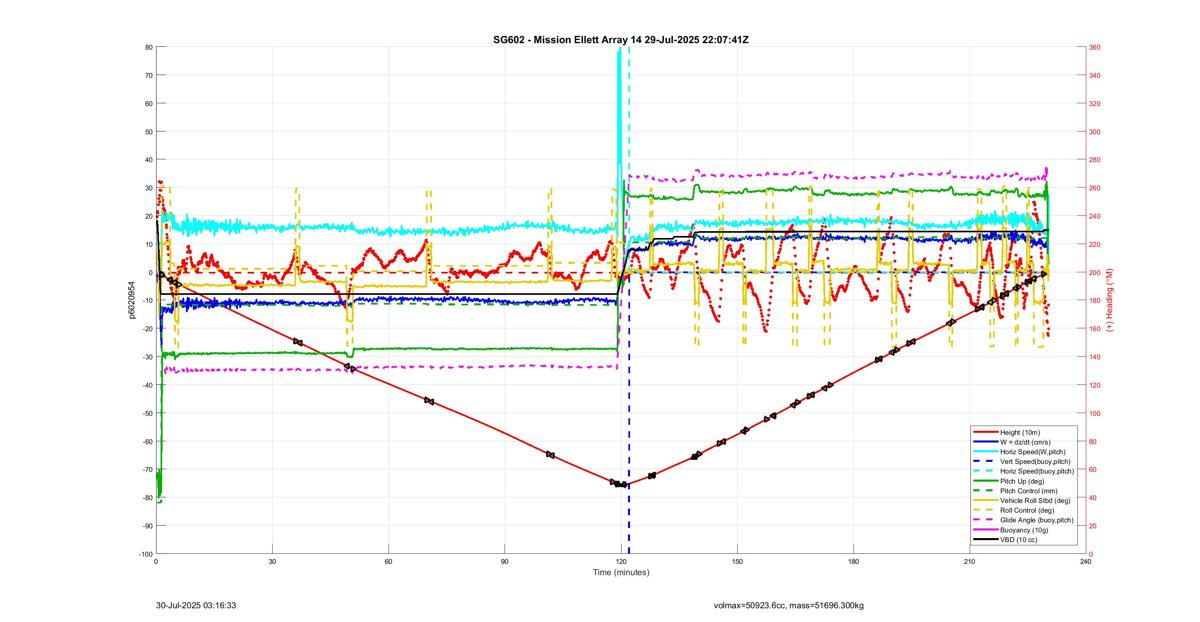This screenshot has width=1200, height=622.
Task: Click the x-axis tick label "120"
Action: [621, 562]
